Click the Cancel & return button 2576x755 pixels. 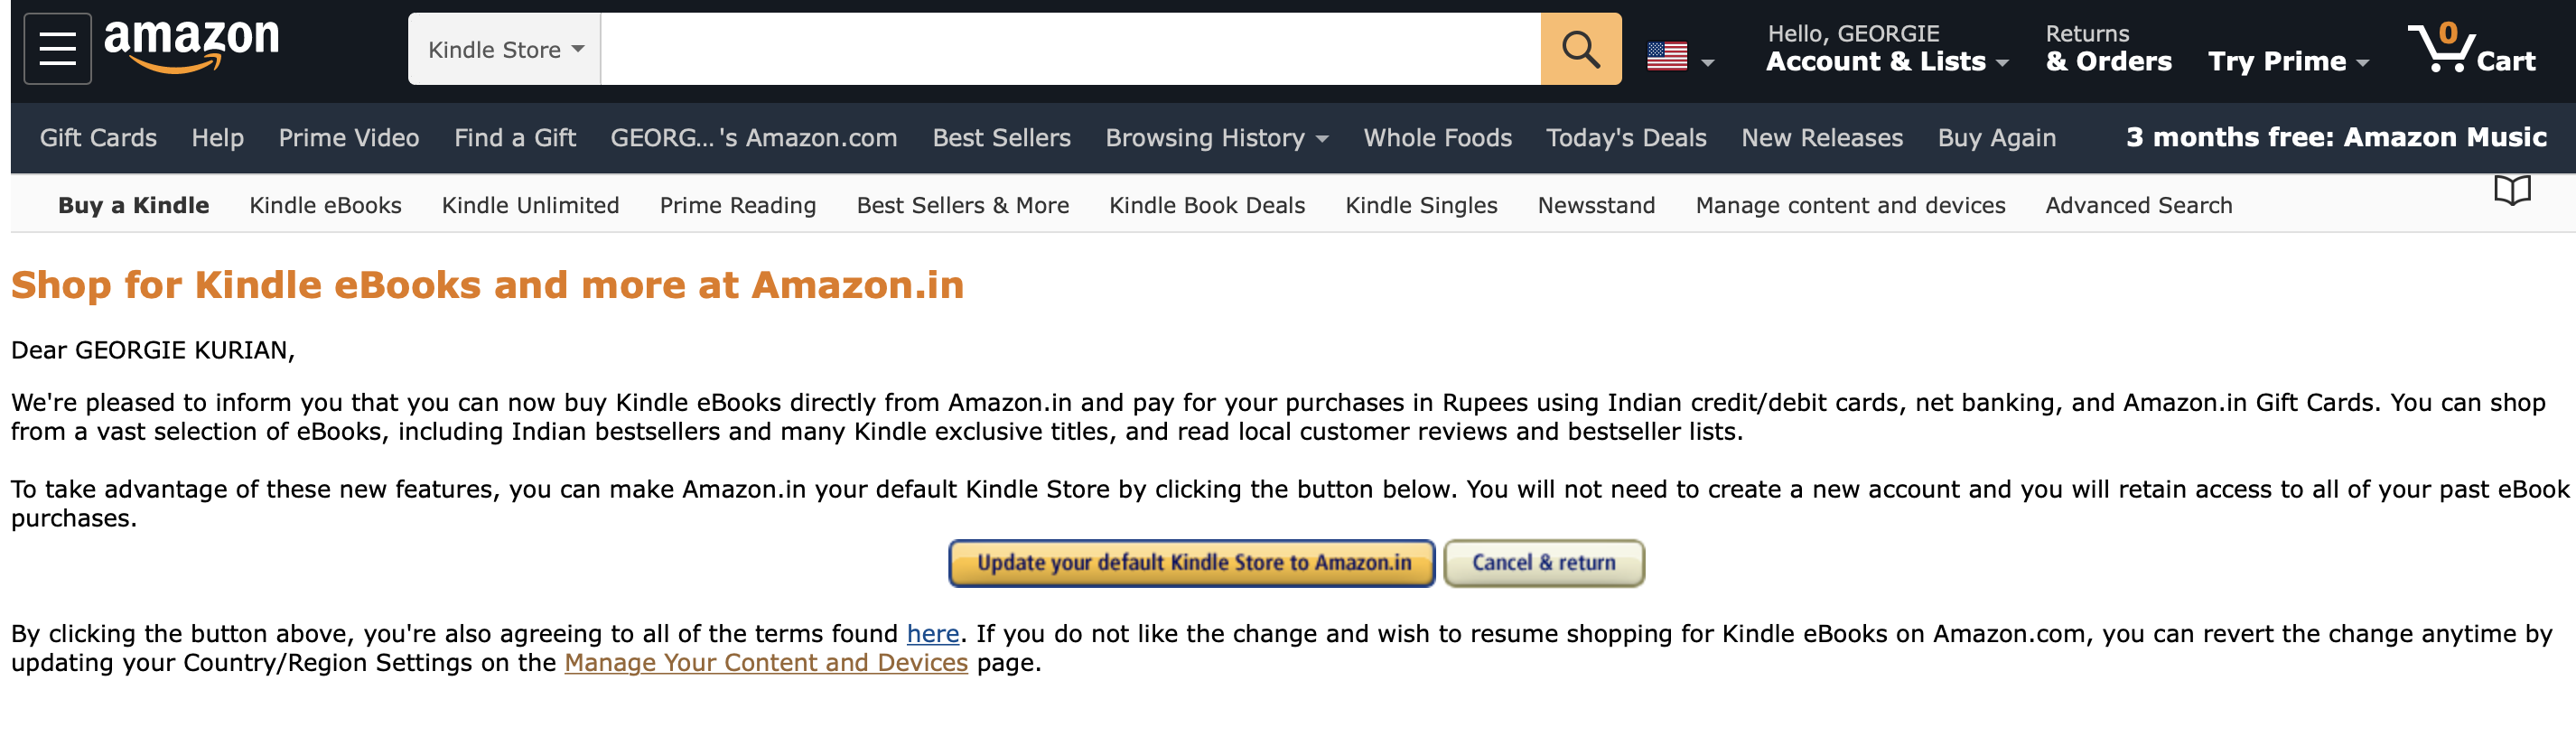(1542, 562)
